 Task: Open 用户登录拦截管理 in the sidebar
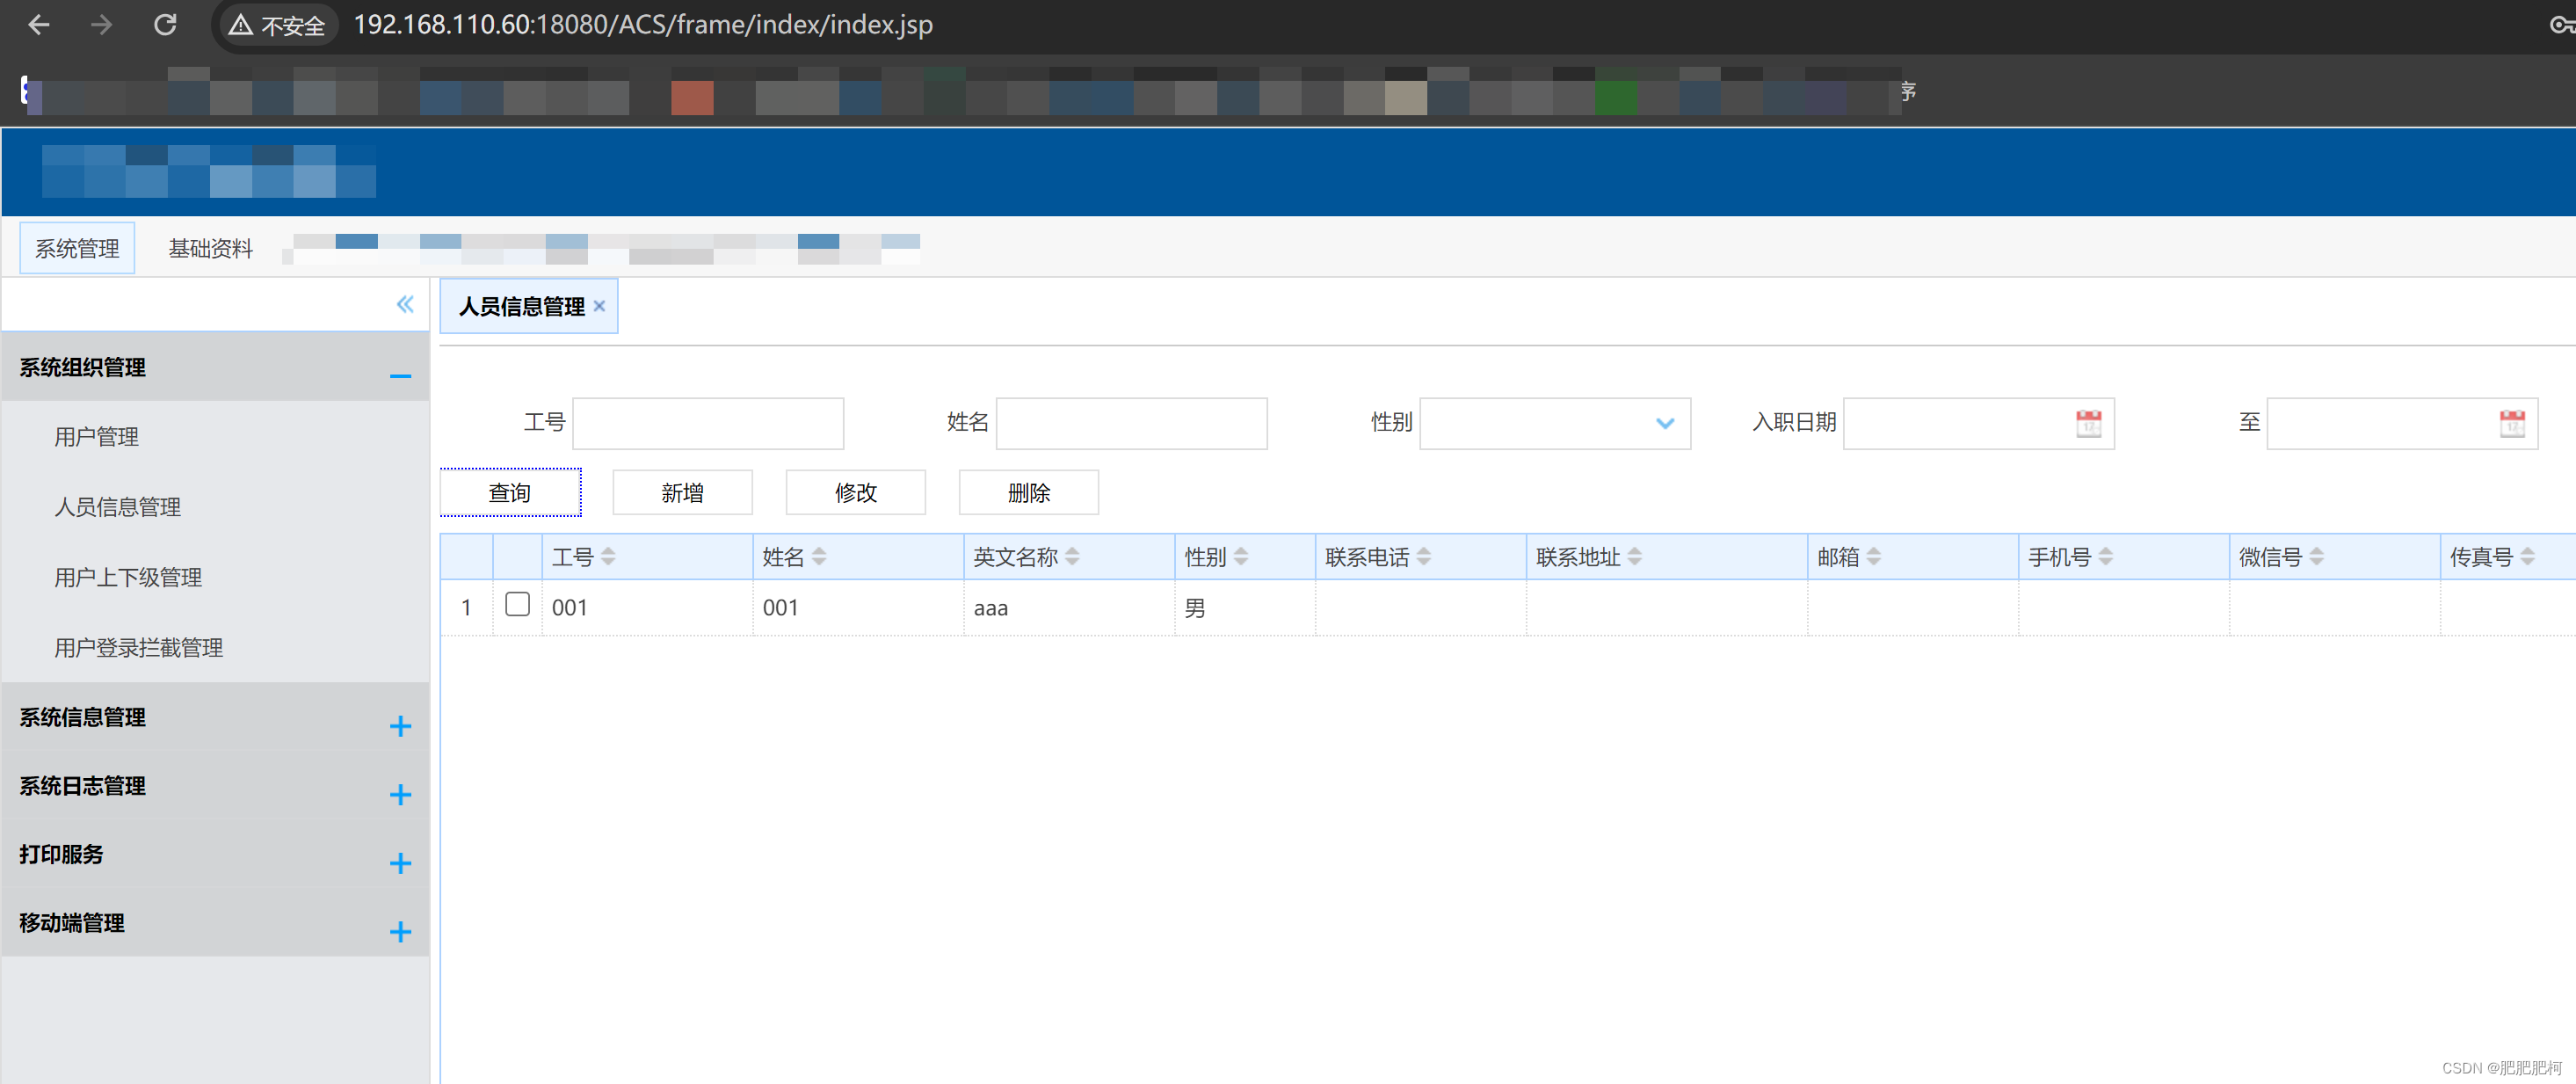tap(138, 648)
